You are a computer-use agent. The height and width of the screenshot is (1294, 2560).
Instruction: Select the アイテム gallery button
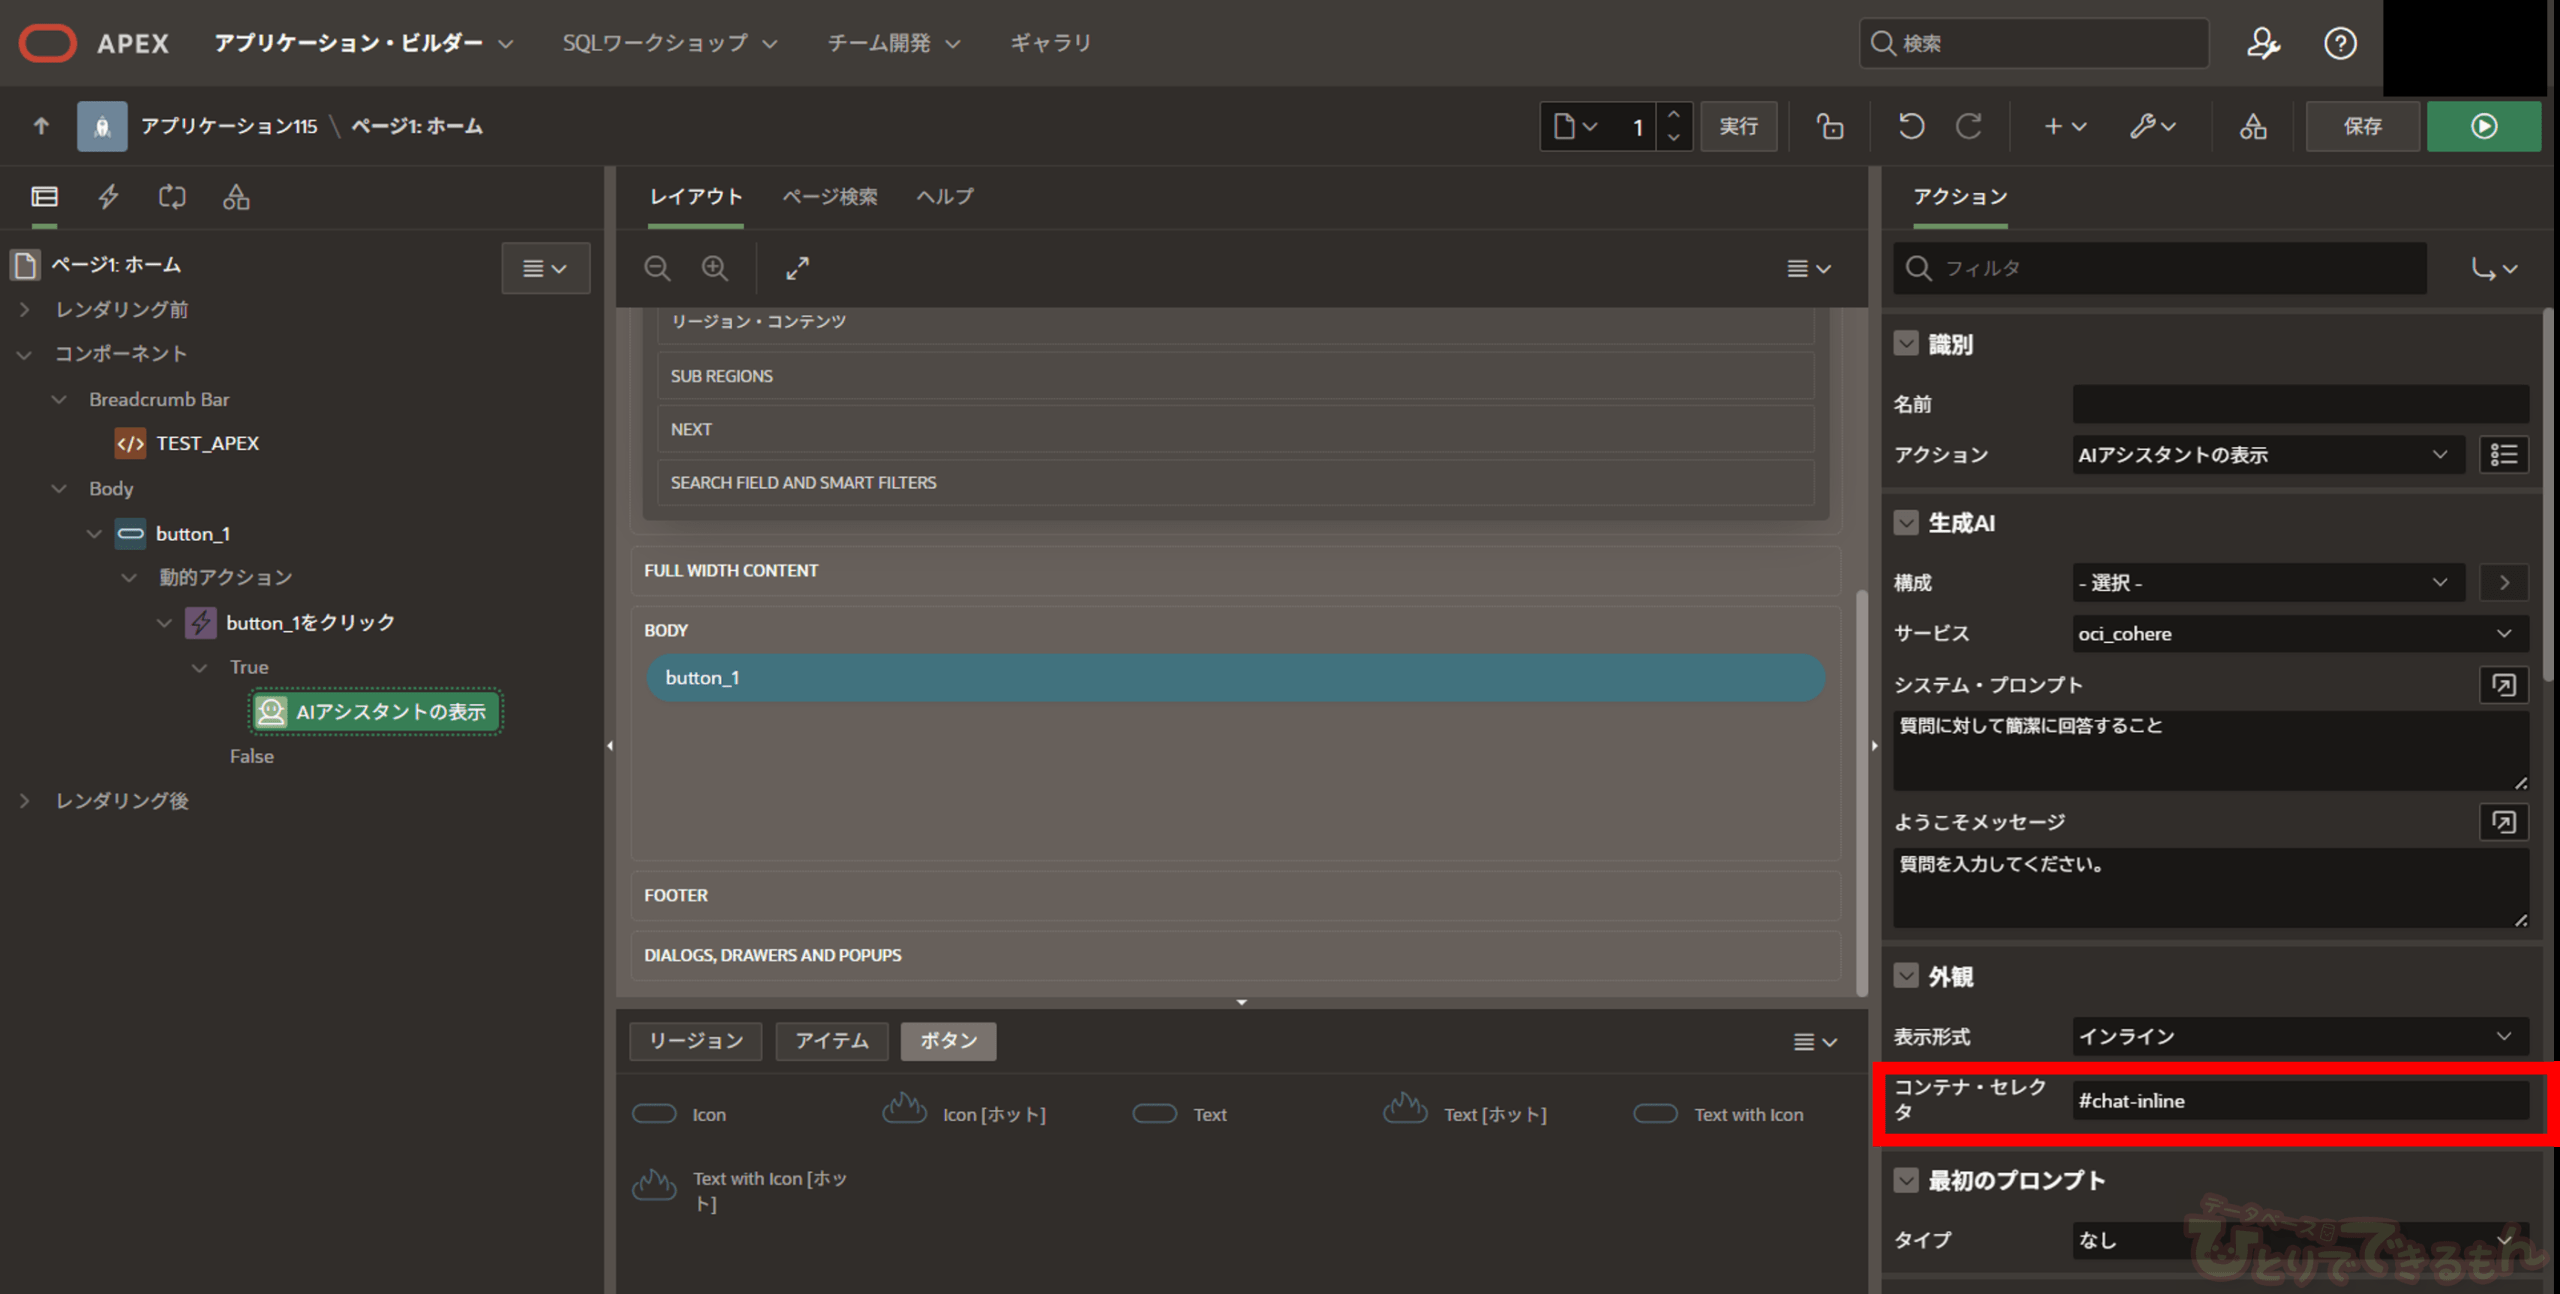point(831,1041)
